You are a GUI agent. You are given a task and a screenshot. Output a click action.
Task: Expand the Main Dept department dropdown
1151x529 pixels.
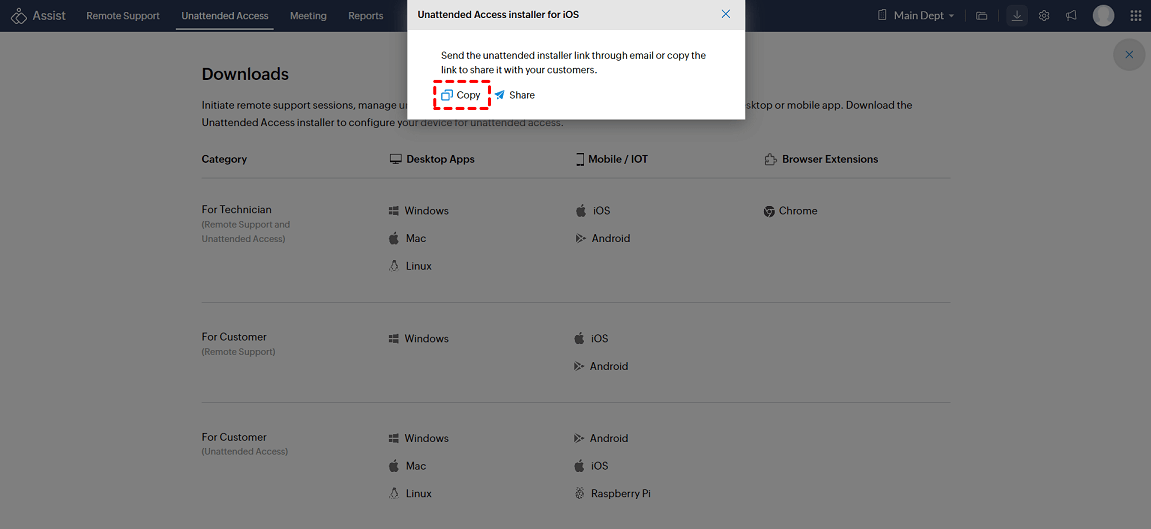click(x=917, y=15)
